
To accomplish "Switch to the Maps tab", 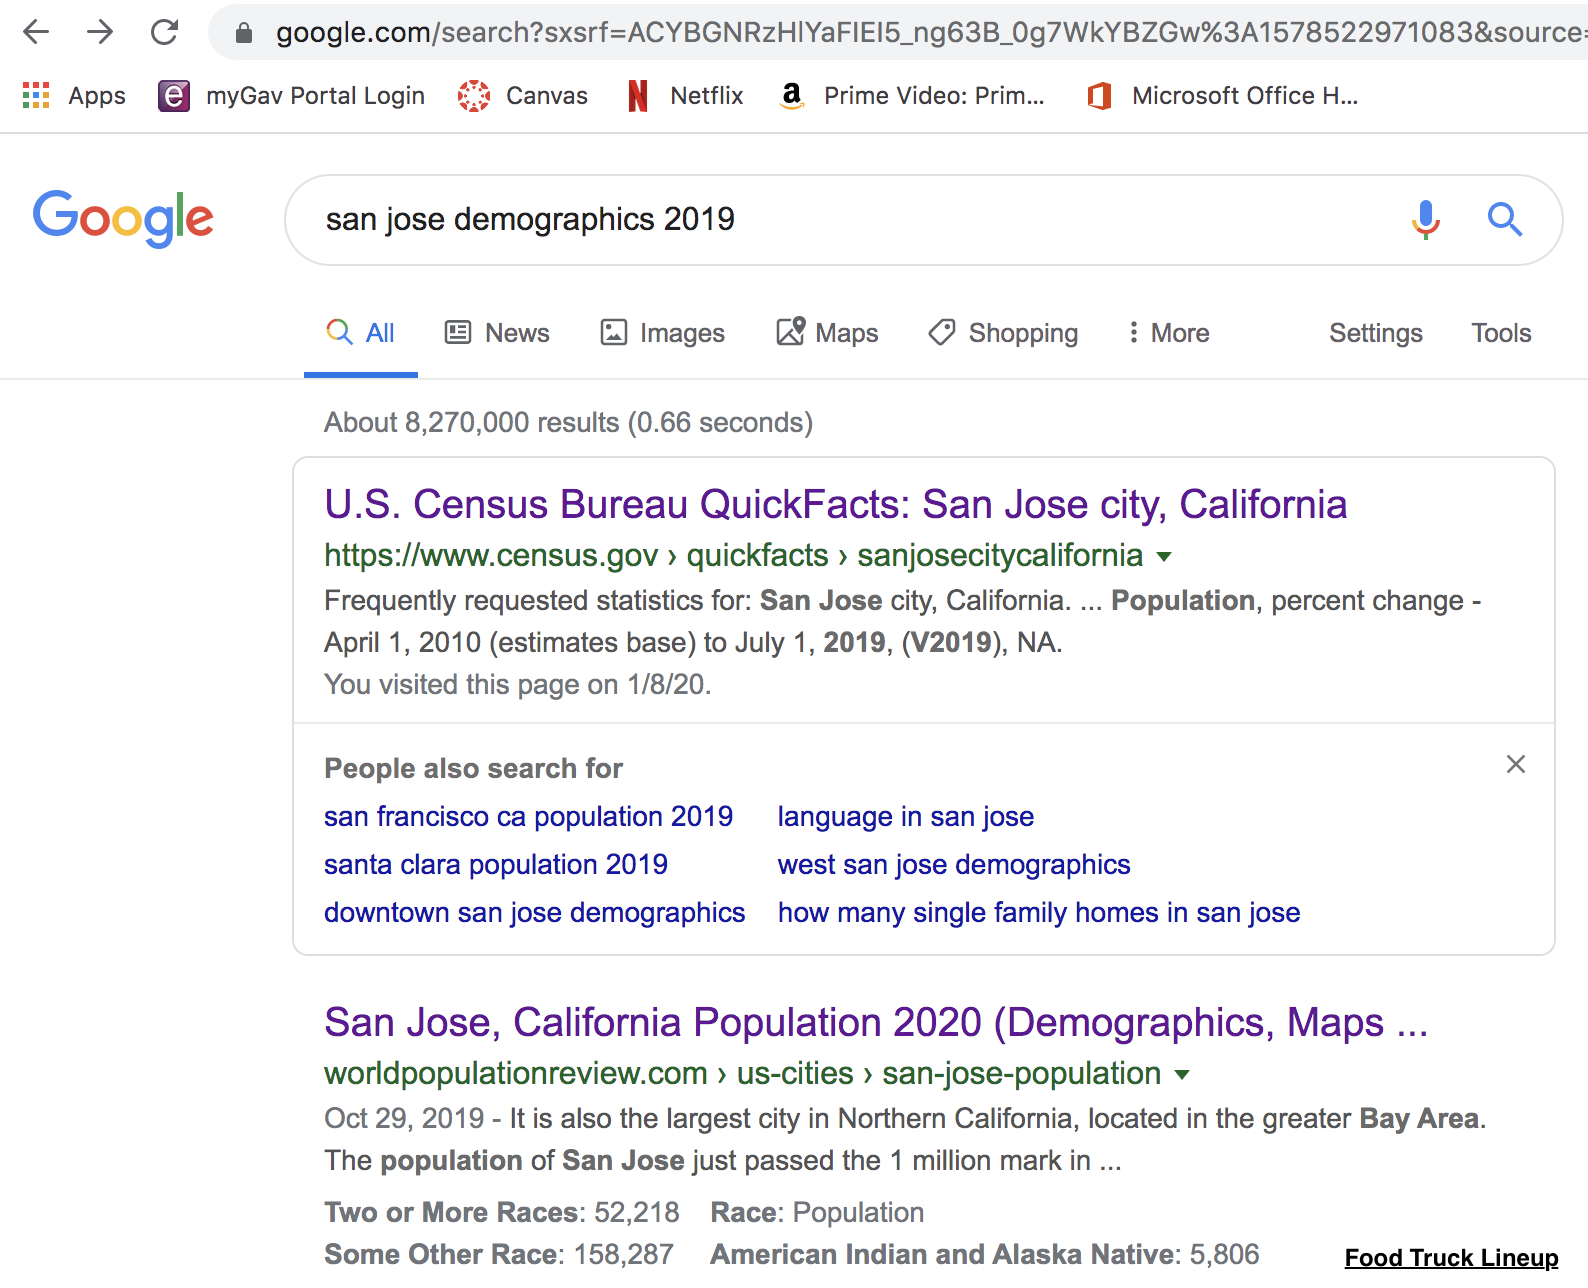I will tap(827, 333).
